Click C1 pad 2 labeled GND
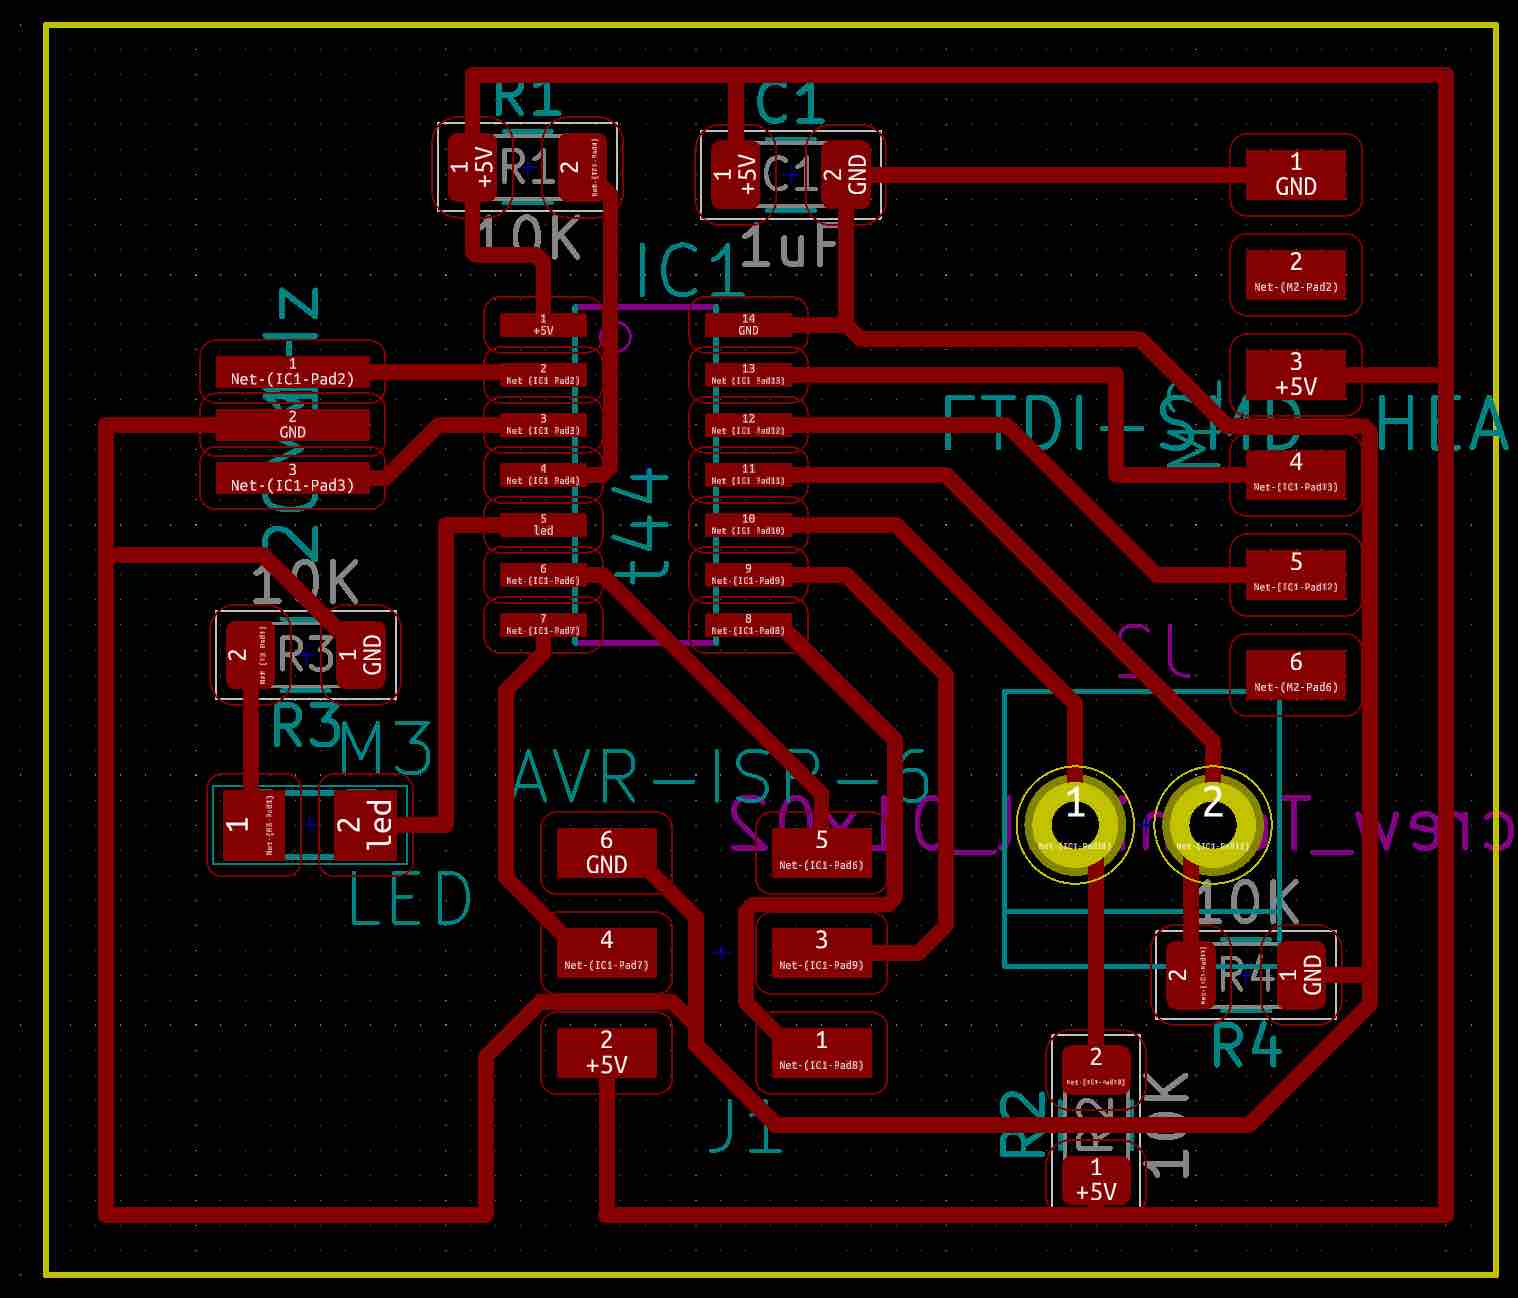1518x1298 pixels. click(846, 175)
